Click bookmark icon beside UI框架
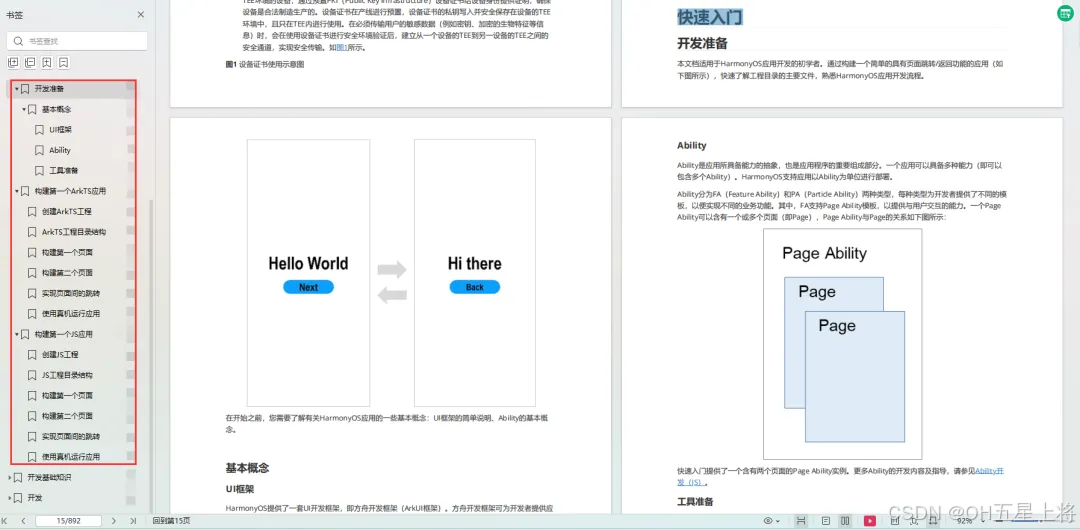The width and height of the screenshot is (1080, 530). coord(39,130)
